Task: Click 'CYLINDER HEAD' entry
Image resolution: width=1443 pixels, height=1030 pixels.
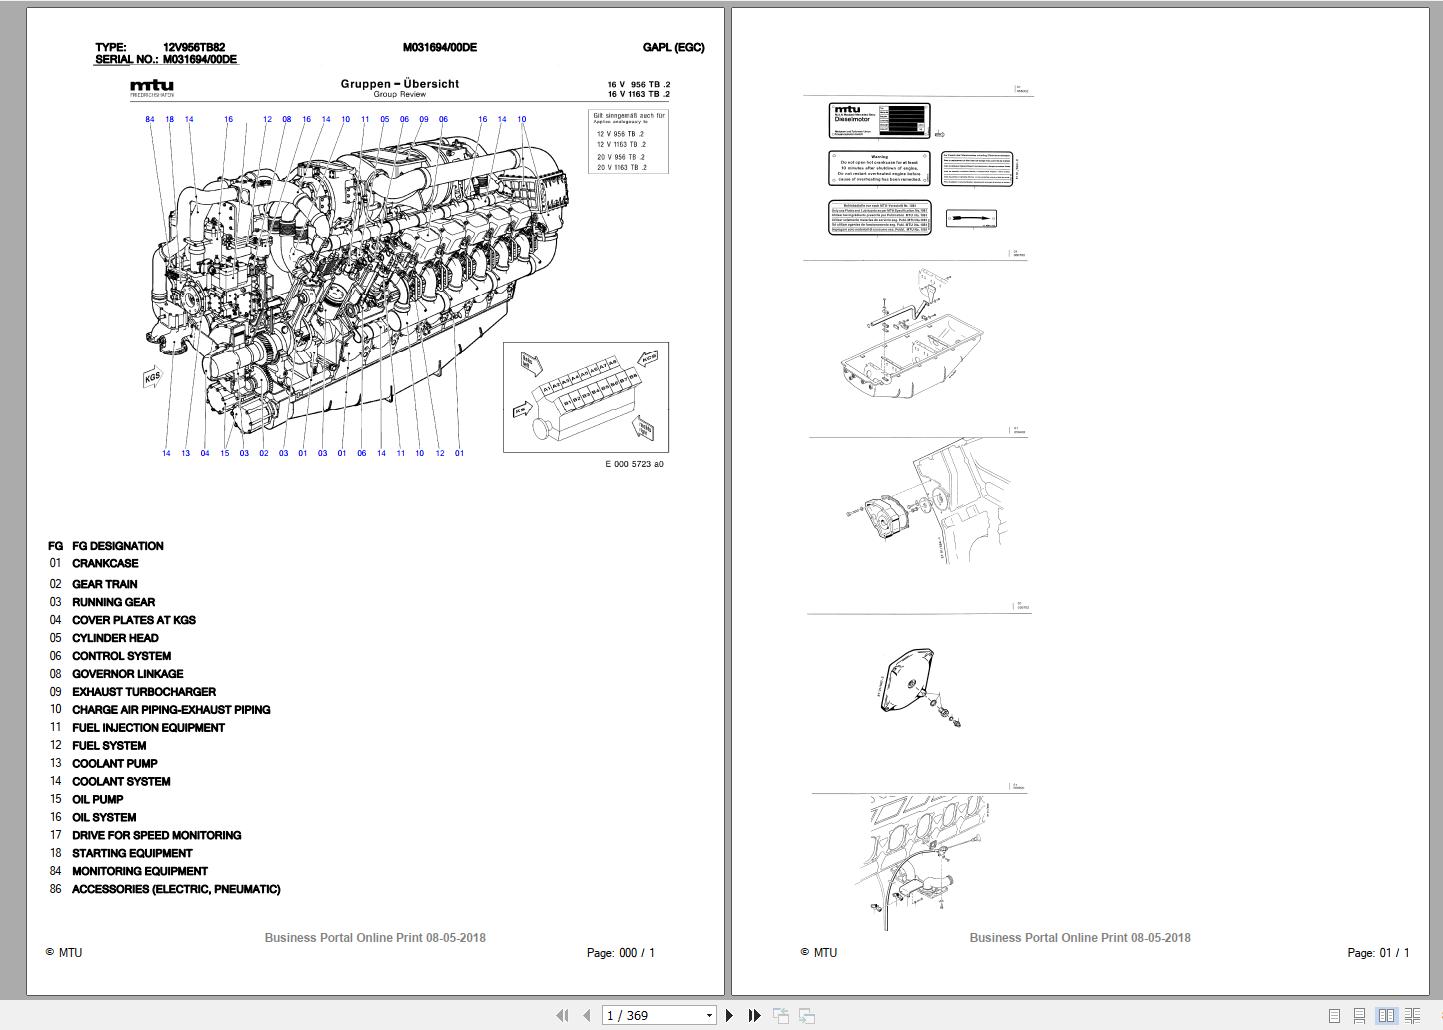Action: (115, 638)
